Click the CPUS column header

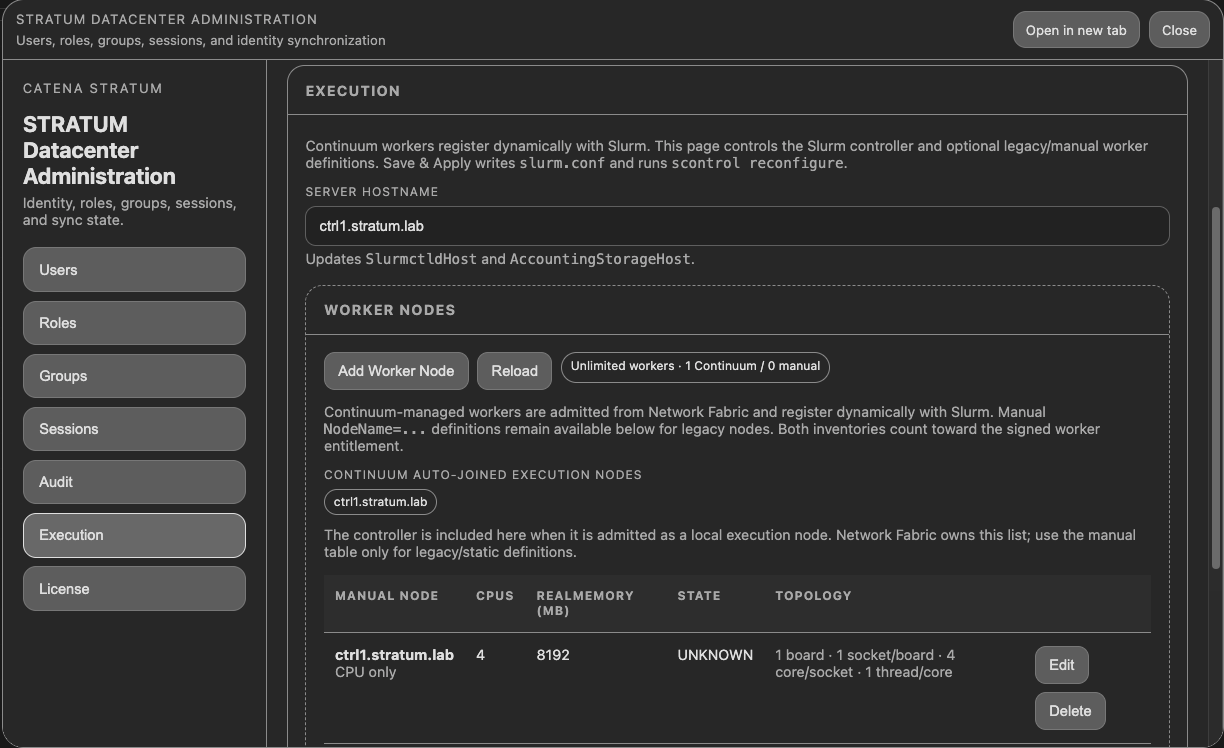click(495, 596)
